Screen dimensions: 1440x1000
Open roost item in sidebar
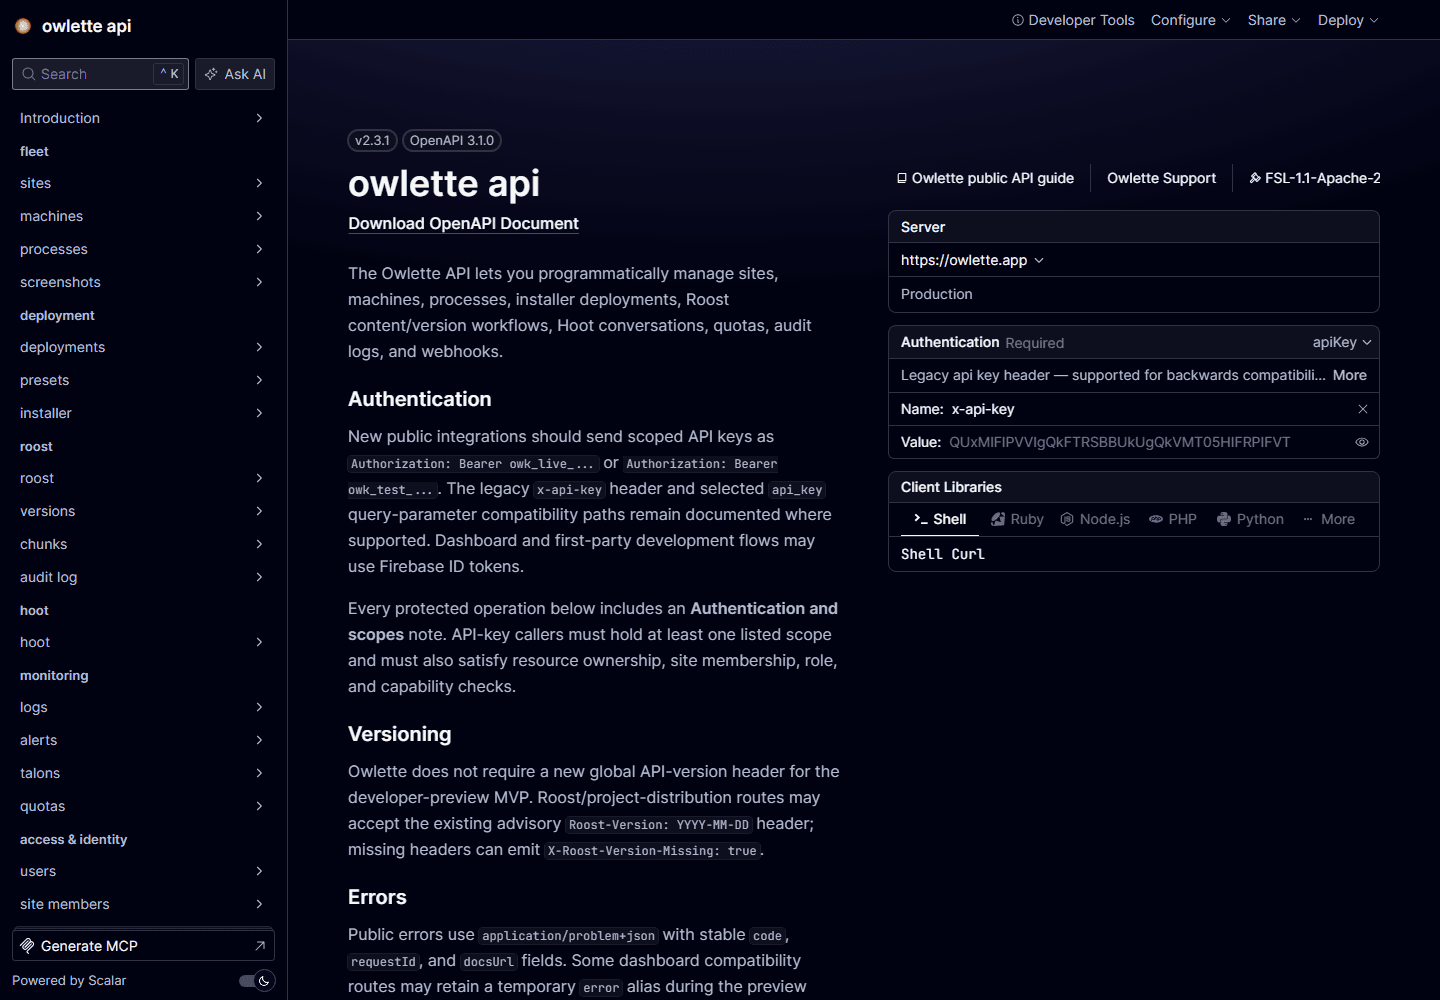point(143,478)
